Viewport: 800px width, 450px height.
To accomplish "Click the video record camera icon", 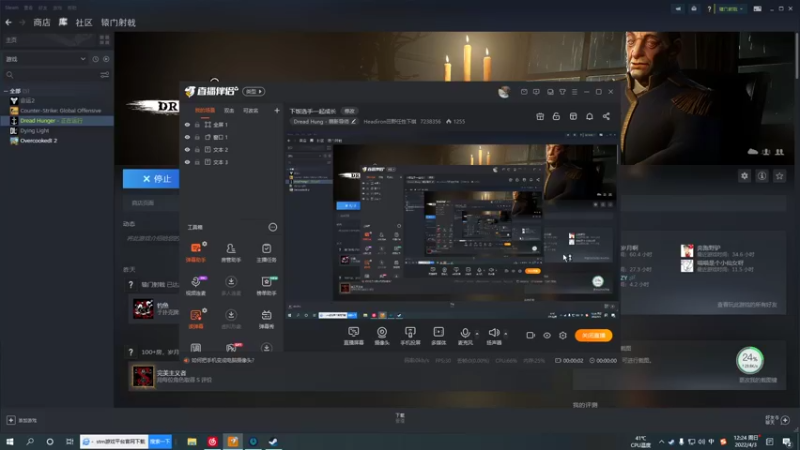I will tap(531, 335).
